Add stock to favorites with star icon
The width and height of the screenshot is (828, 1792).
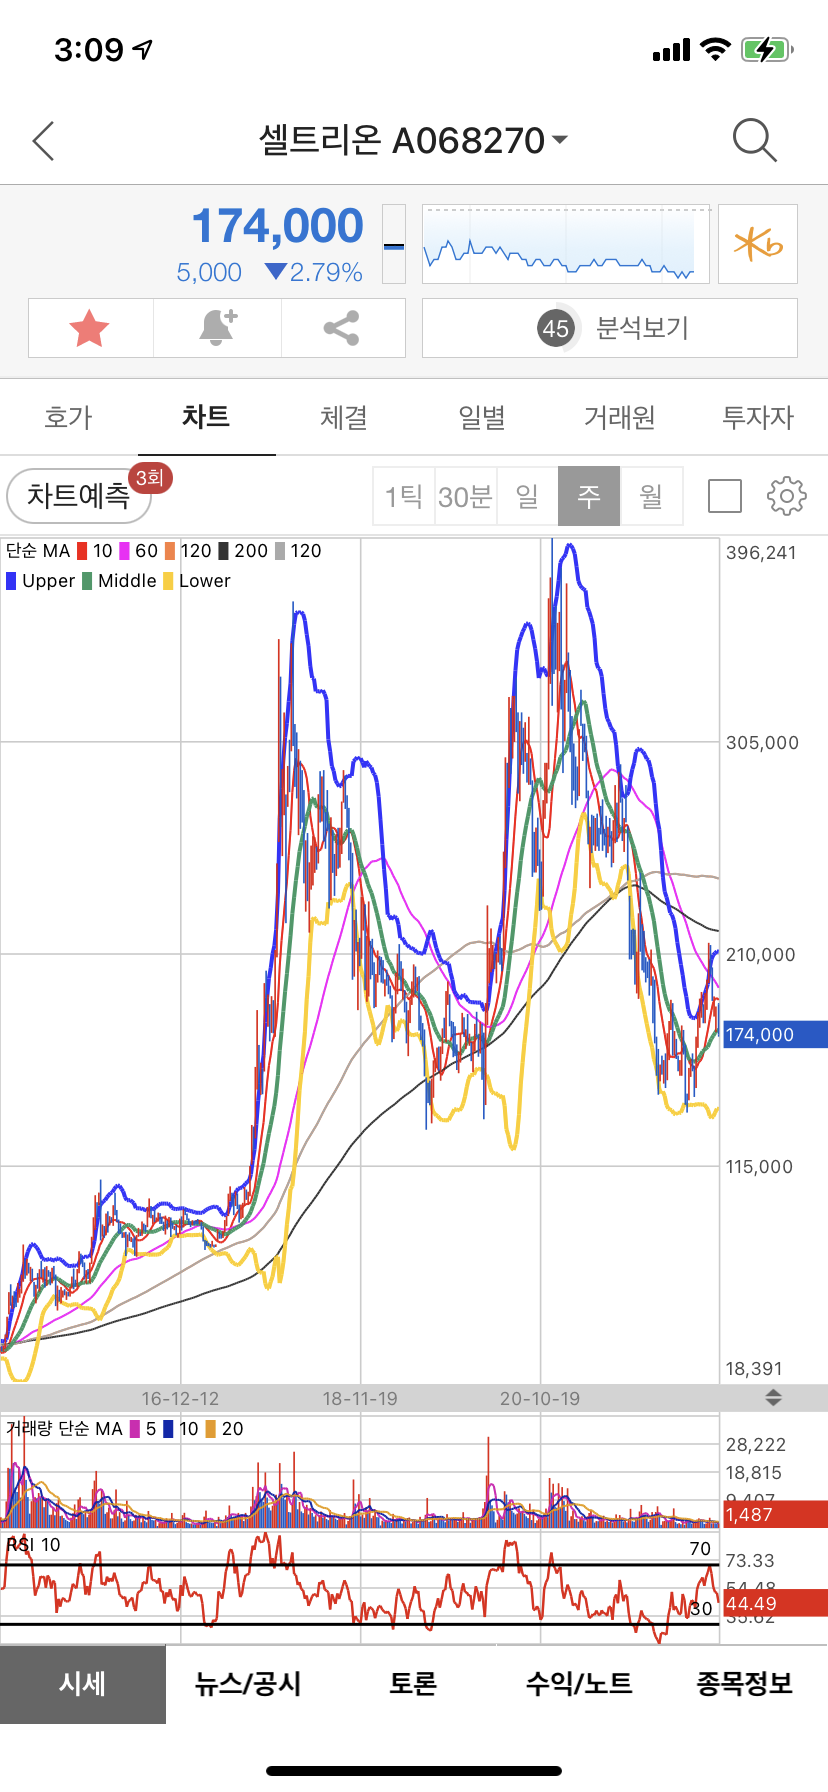pos(90,328)
